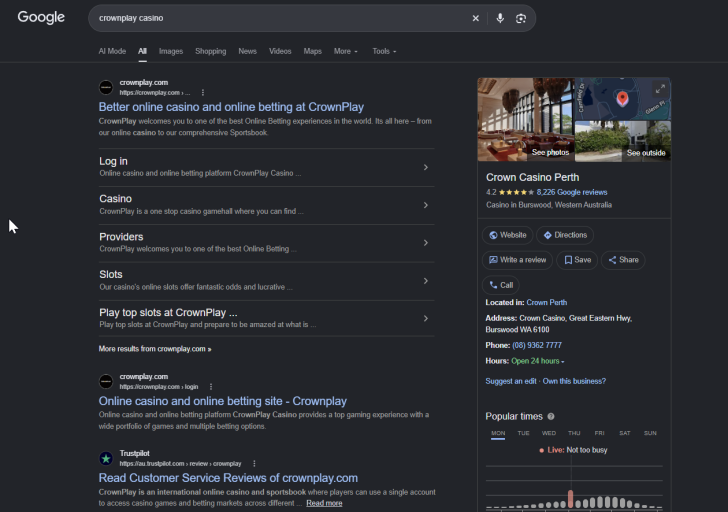Viewport: 728px width, 512px height.
Task: Open Play top slots sitelink chevron
Action: click(x=425, y=318)
